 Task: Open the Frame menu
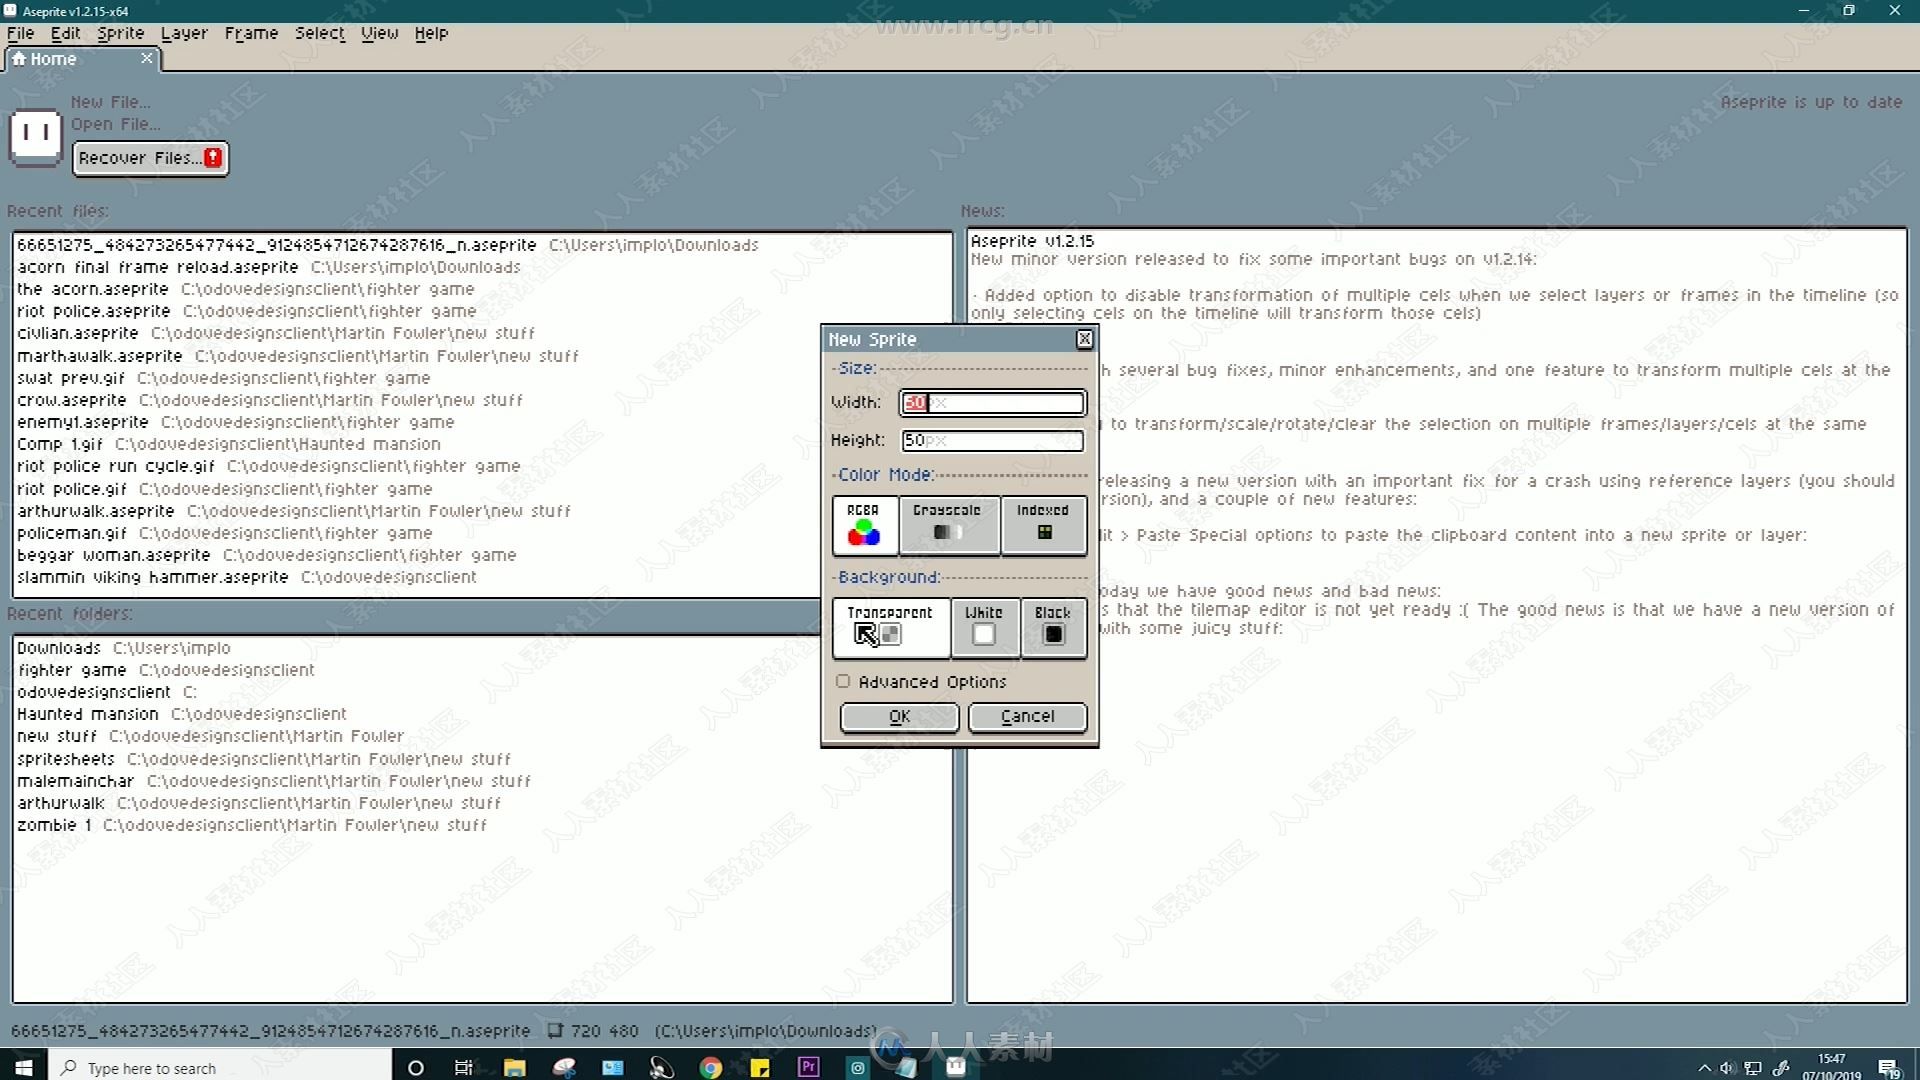coord(251,33)
